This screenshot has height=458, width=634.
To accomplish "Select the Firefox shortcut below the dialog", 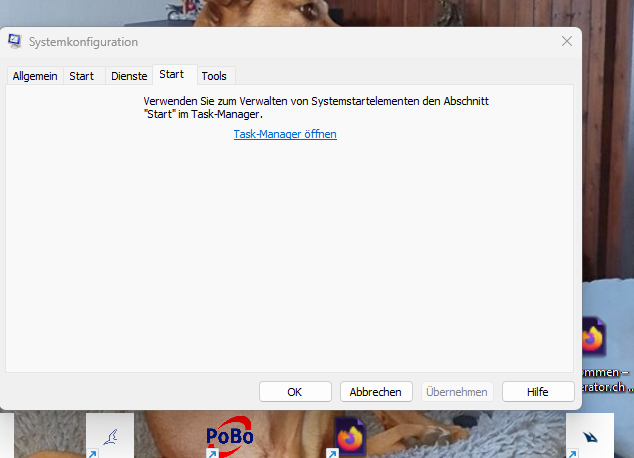I will pos(351,437).
